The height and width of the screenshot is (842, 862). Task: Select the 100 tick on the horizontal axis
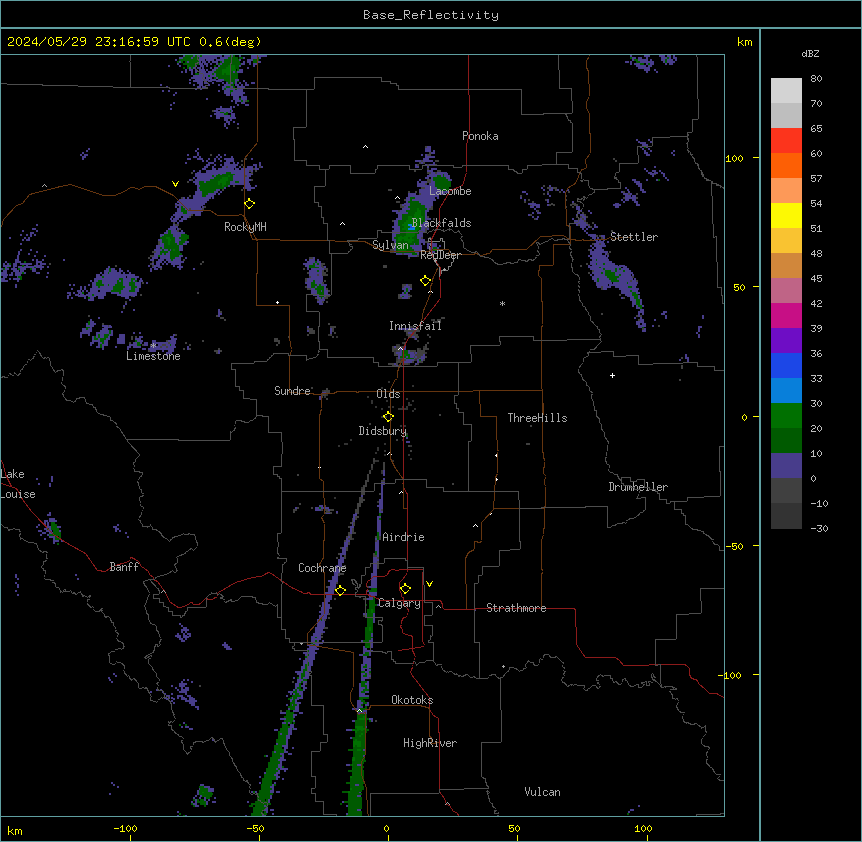click(x=643, y=828)
